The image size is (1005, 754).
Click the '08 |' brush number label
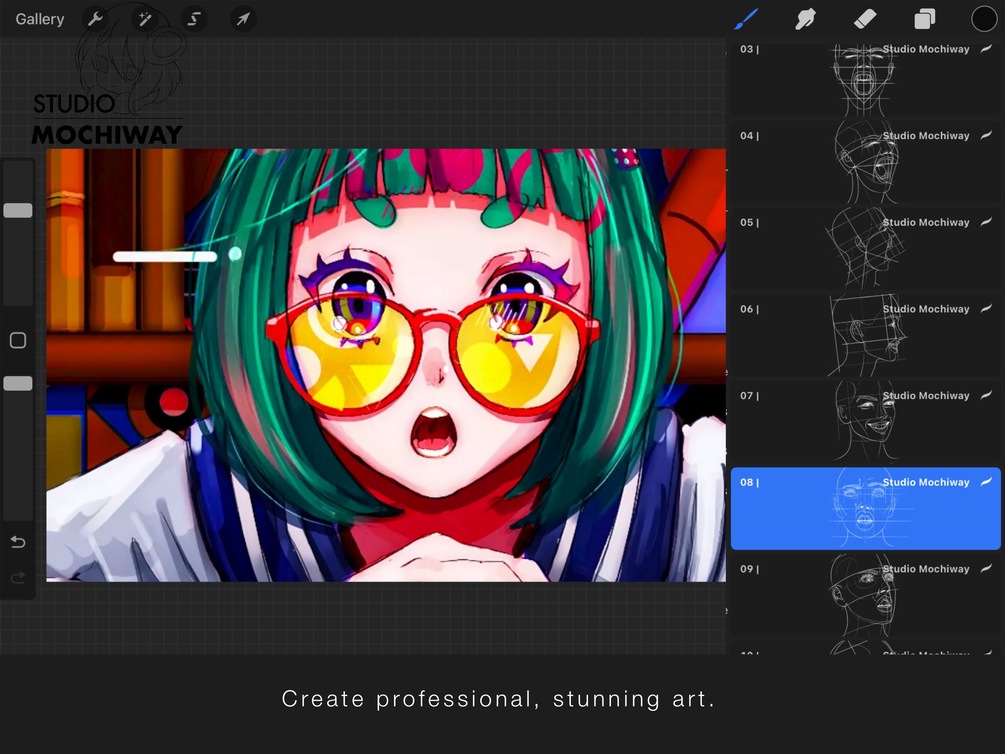(749, 482)
